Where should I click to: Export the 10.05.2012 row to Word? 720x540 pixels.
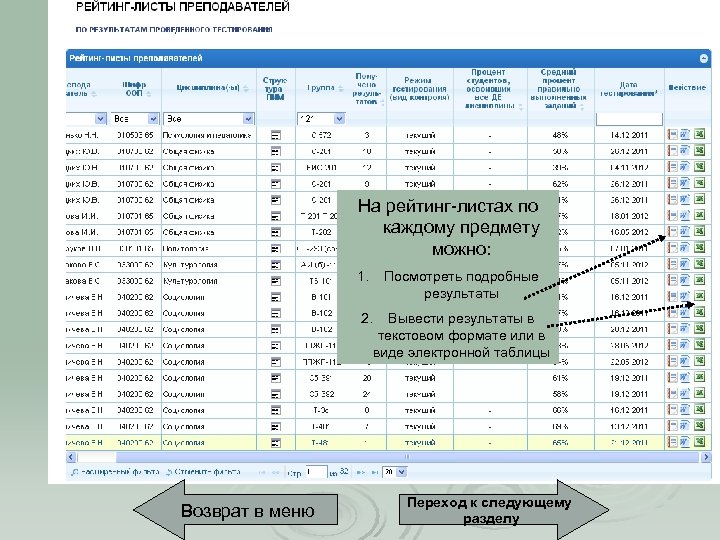[685, 231]
